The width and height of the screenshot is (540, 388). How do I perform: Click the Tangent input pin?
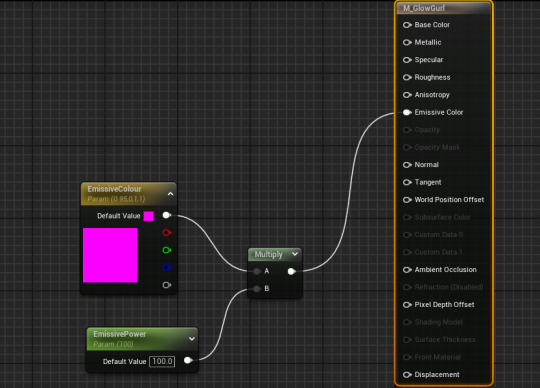pyautogui.click(x=407, y=182)
